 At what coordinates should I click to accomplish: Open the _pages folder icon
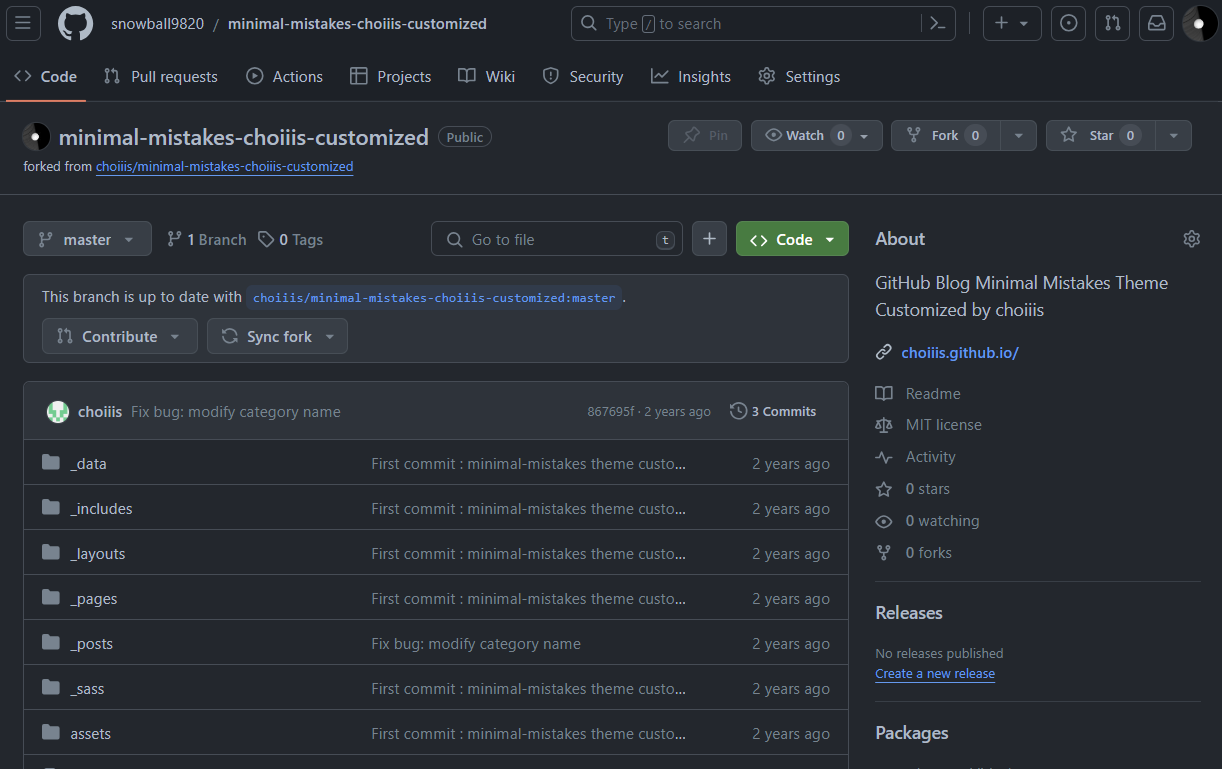pos(51,598)
